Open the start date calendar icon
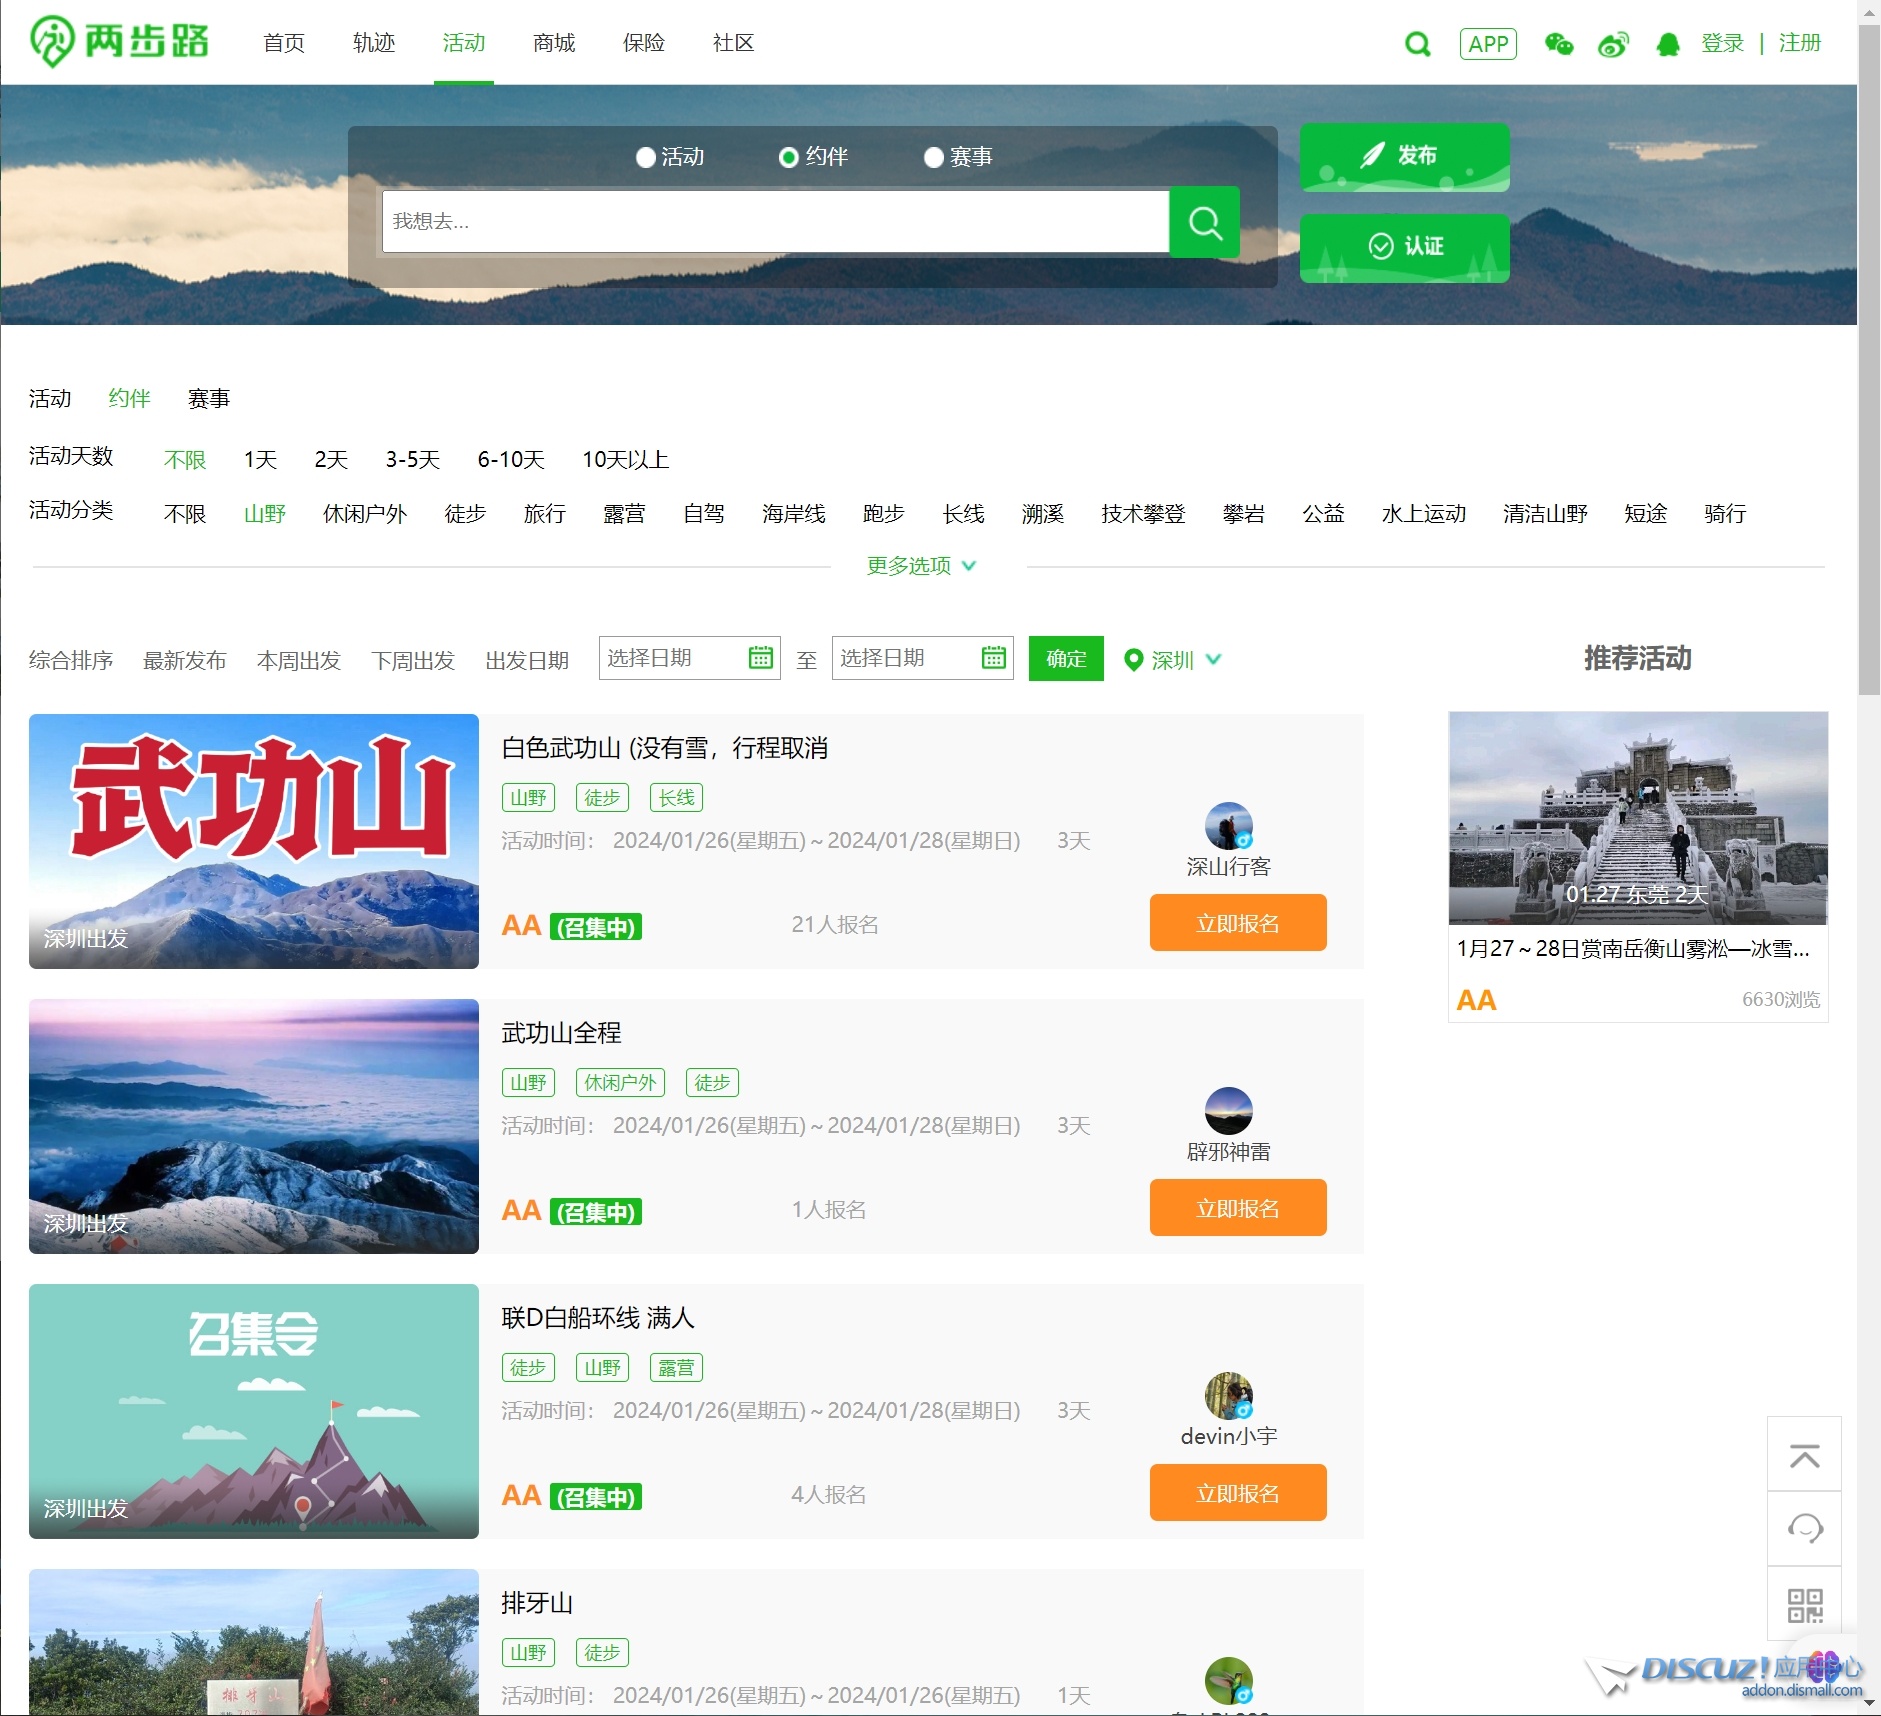1881x1716 pixels. [761, 658]
